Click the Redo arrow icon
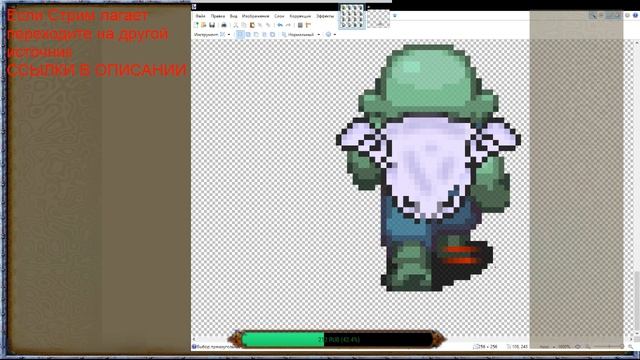Viewport: 640px width, 360px height. pyautogui.click(x=288, y=25)
